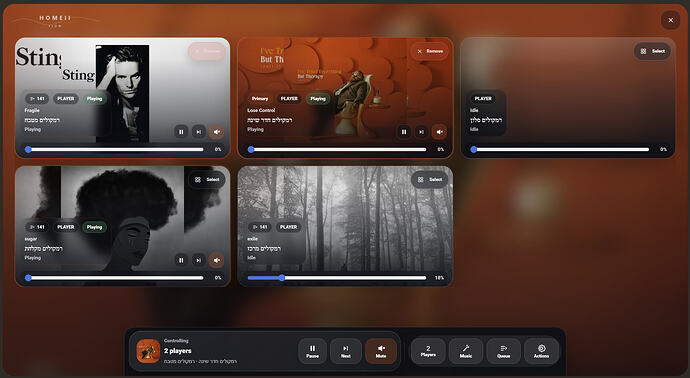Click Next in the bottom control bar
Image resolution: width=690 pixels, height=378 pixels.
[346, 351]
